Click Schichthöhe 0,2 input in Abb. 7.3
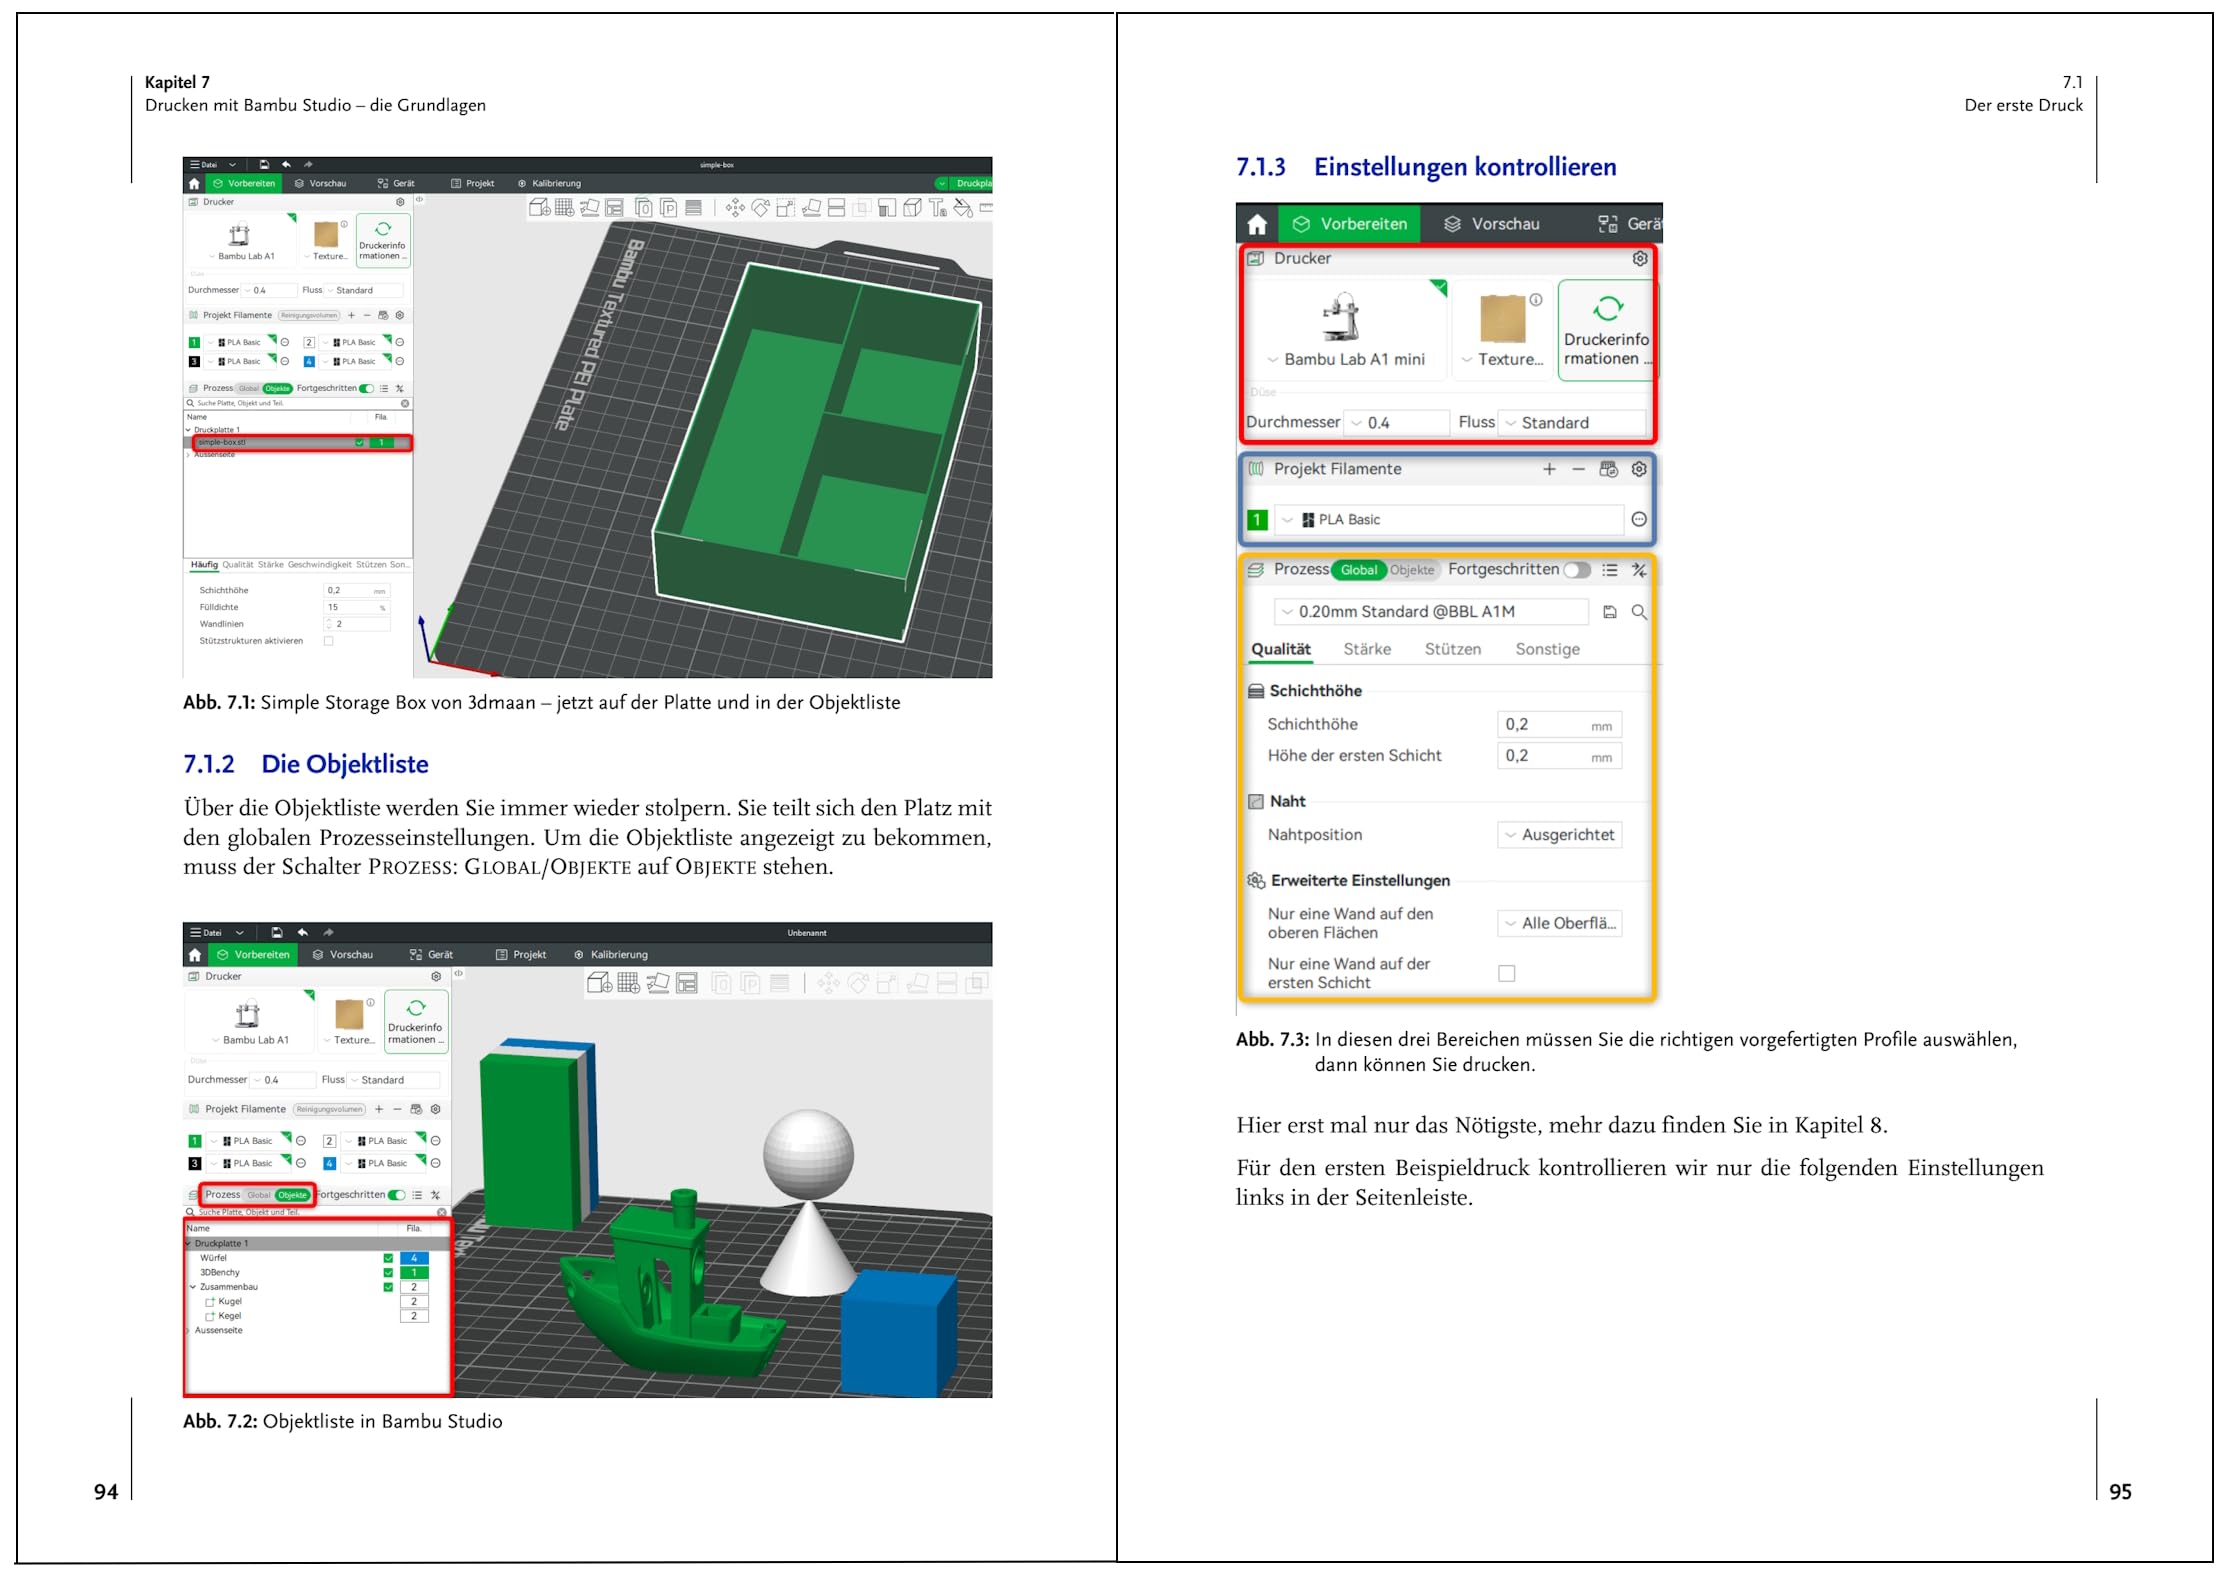Screen dimensions: 2231x1579 (x=1559, y=725)
